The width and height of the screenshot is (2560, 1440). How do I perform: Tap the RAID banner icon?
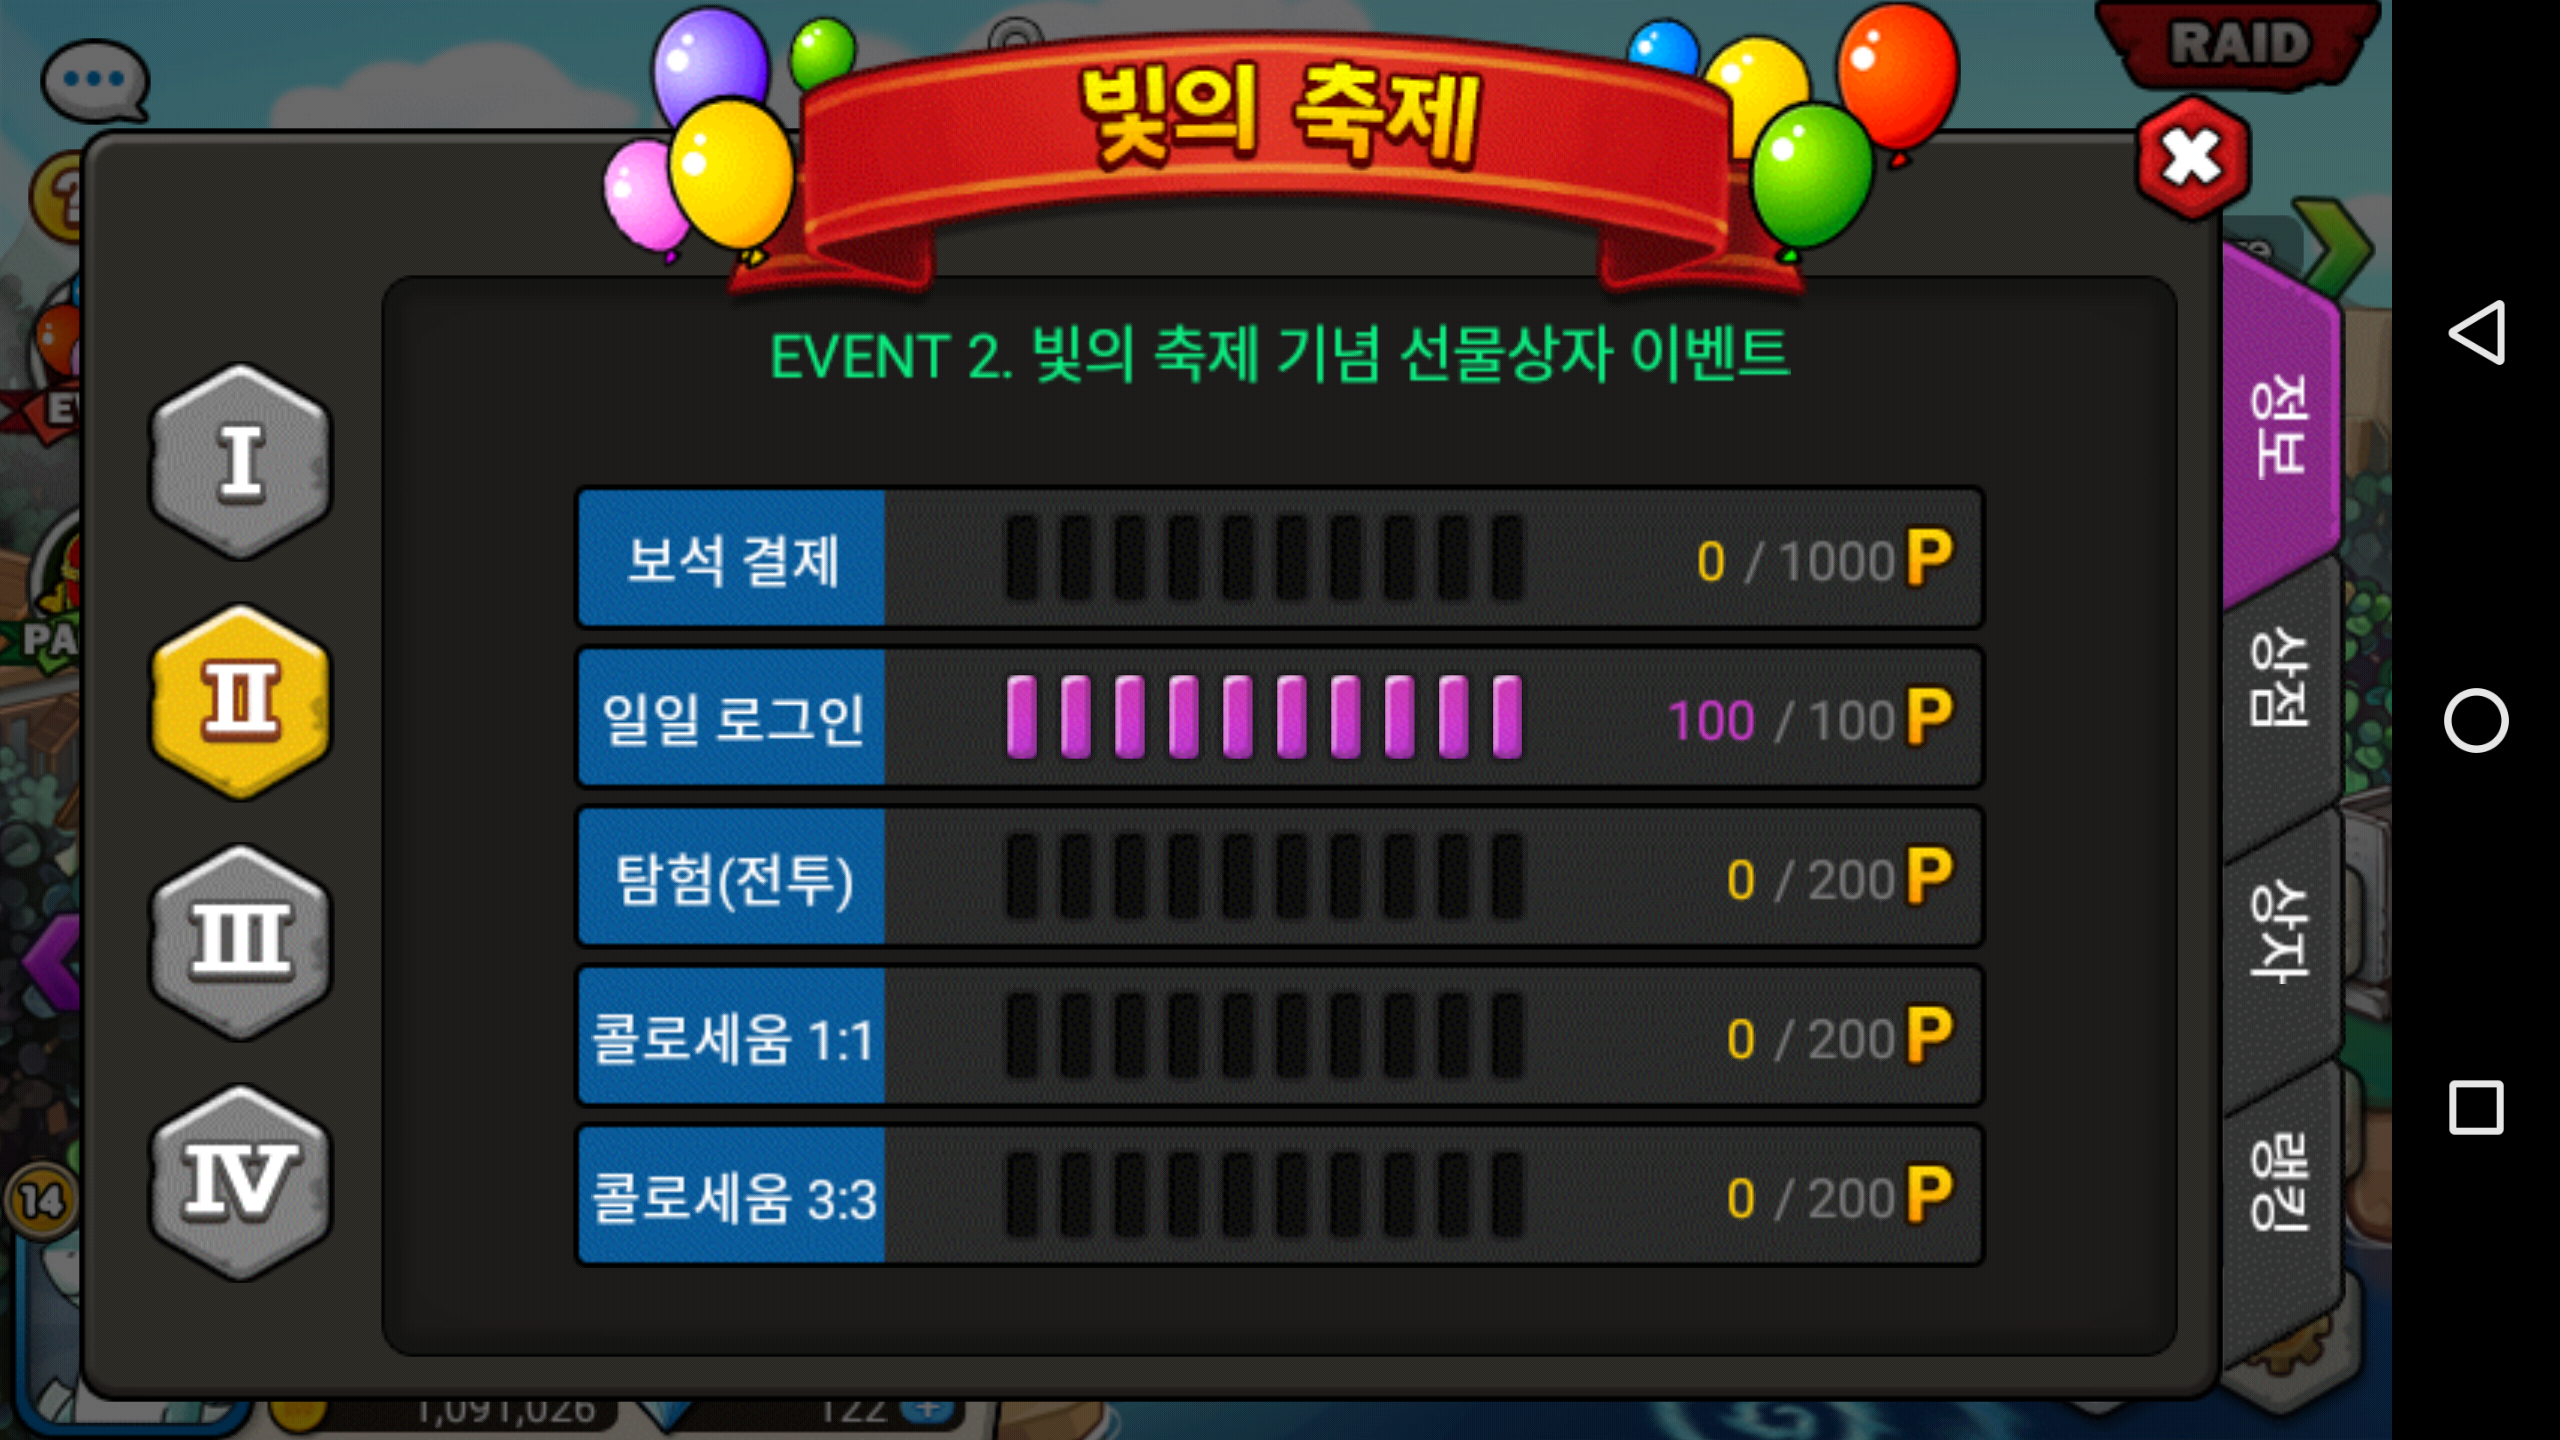(x=2238, y=44)
